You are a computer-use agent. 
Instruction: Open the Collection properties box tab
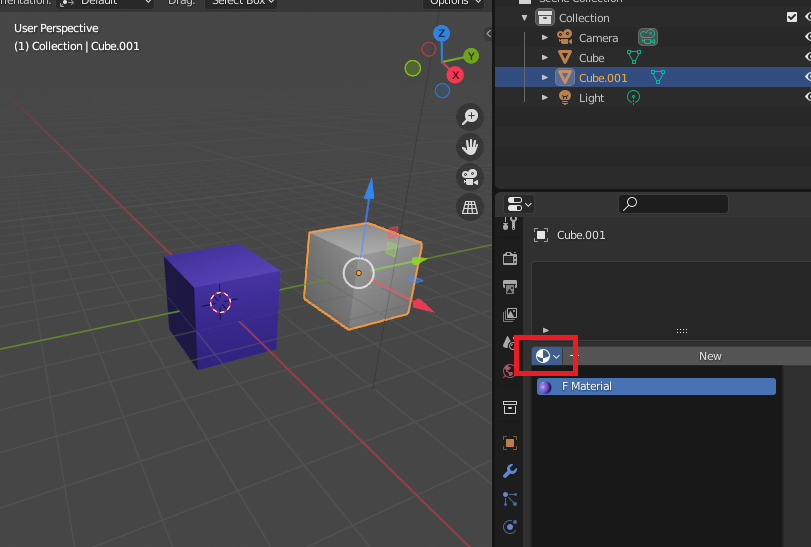coord(510,407)
